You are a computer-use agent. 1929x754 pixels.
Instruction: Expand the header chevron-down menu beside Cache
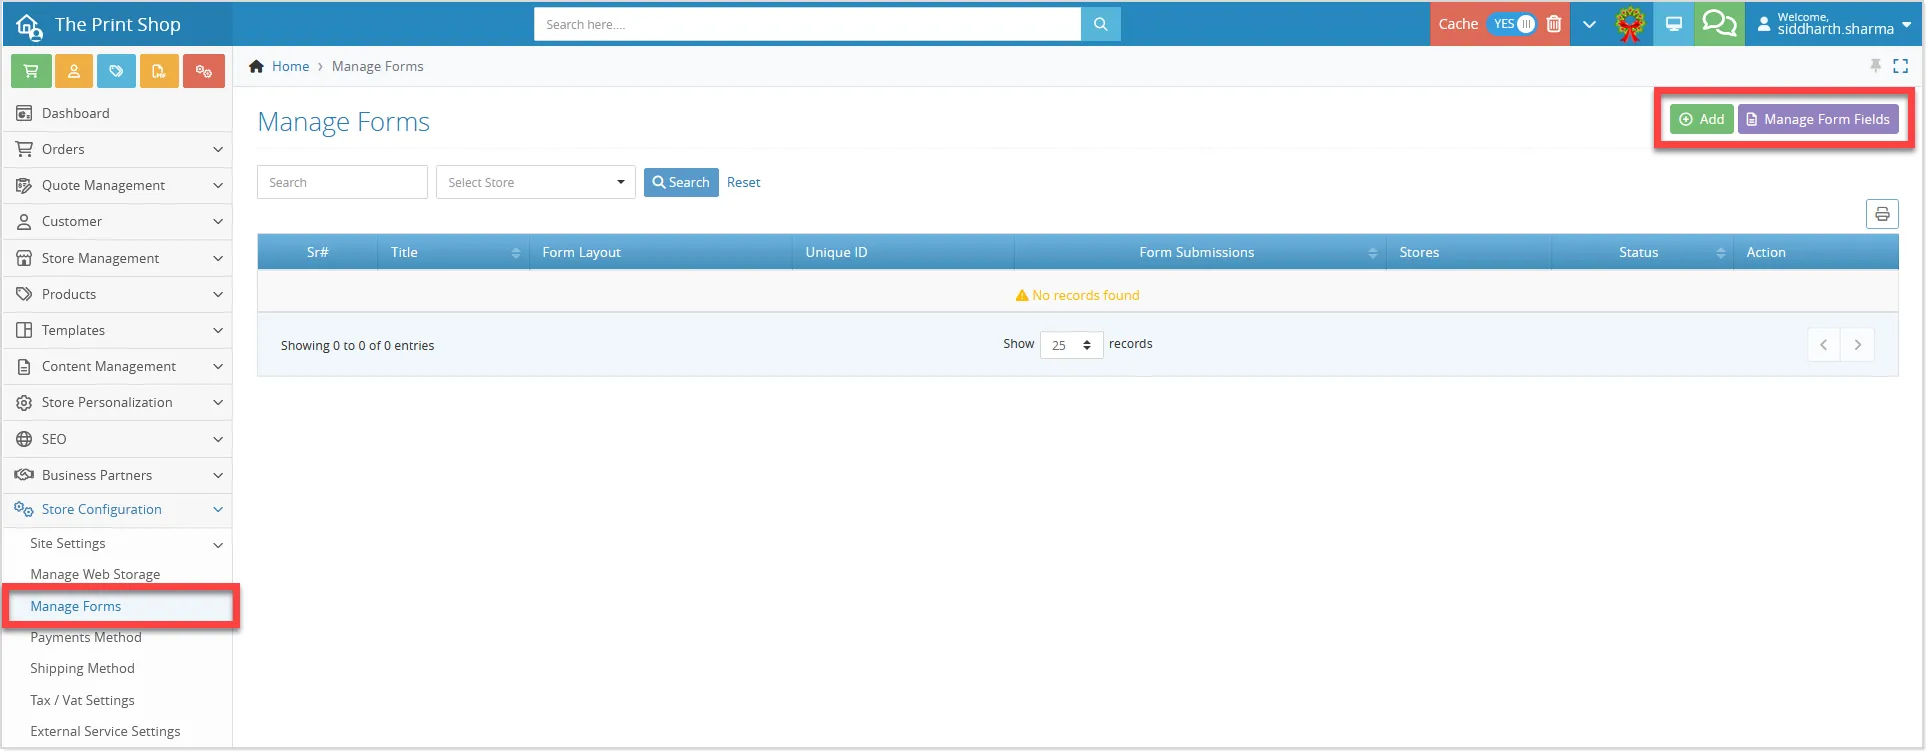1589,24
